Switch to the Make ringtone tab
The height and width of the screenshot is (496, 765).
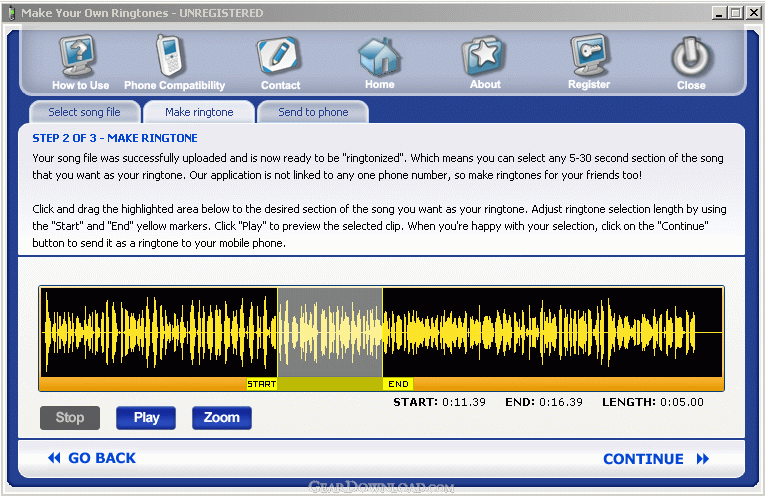pos(199,112)
